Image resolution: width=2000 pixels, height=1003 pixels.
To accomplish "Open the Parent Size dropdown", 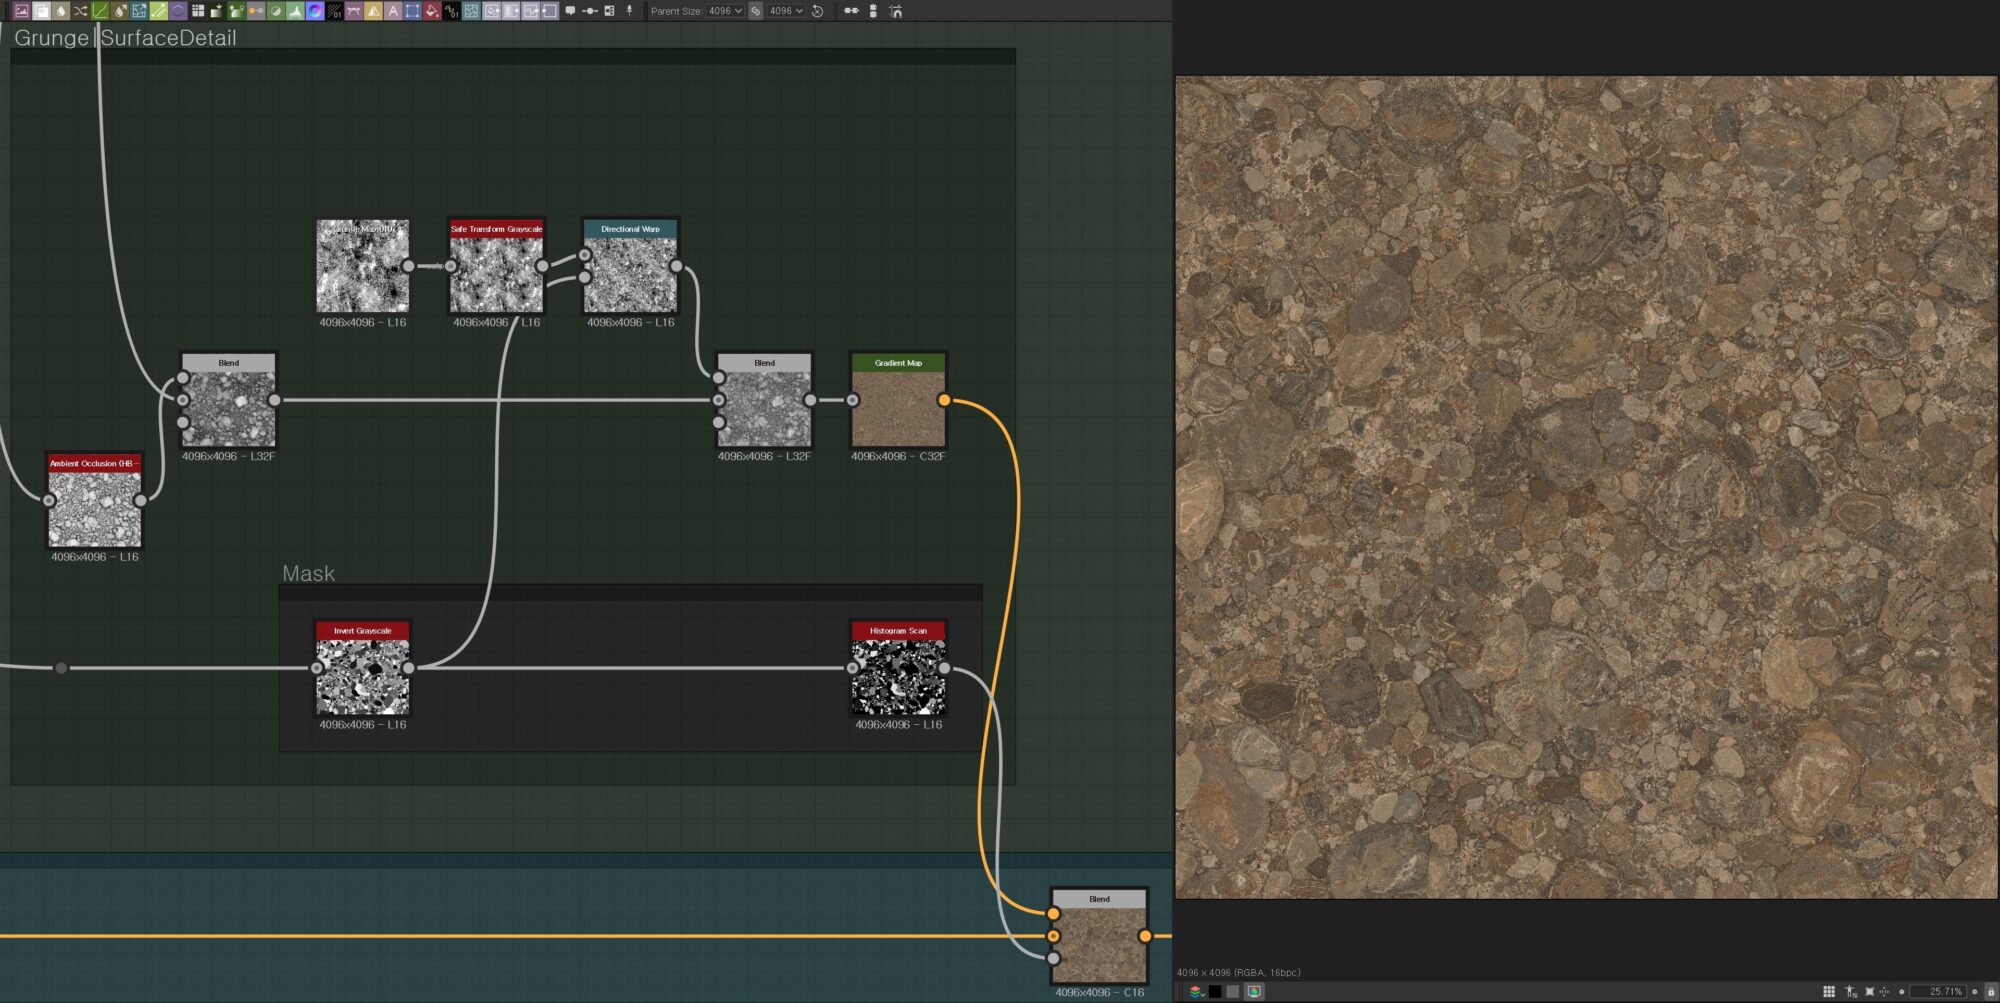I will click(x=725, y=11).
